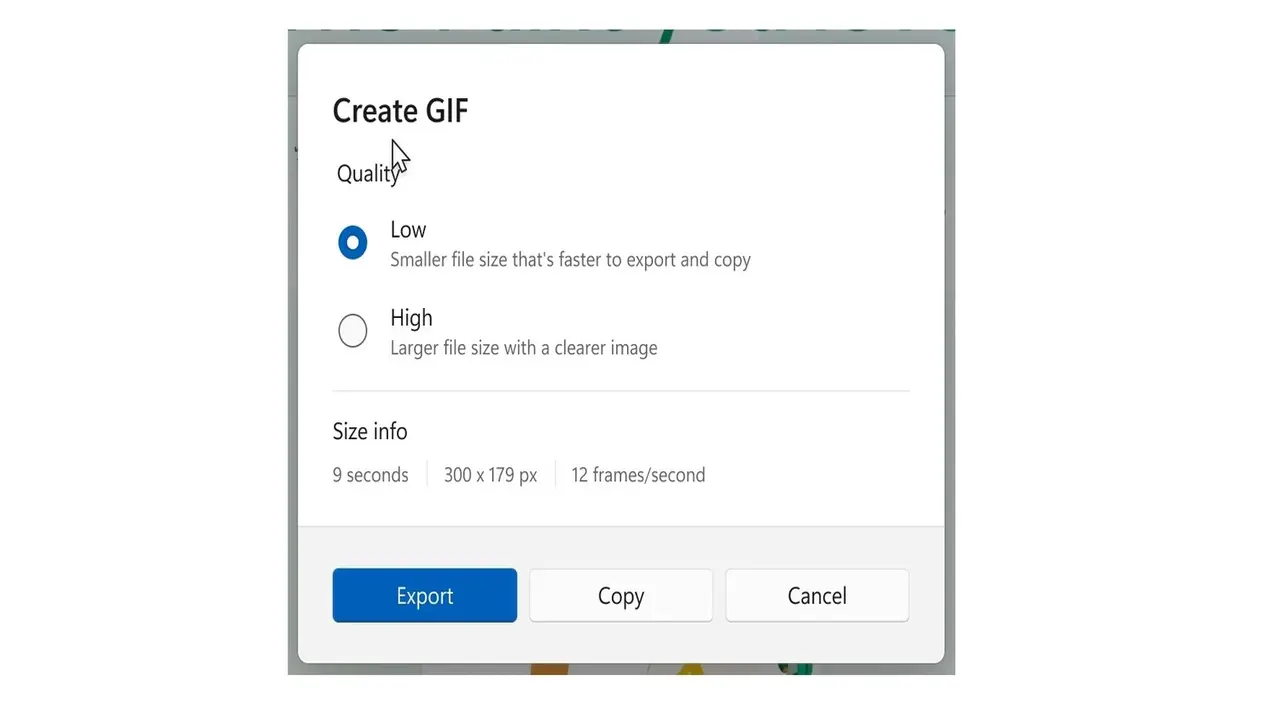This screenshot has width=1280, height=720.
Task: Click dimmed background strip below dialog
Action: [620, 669]
